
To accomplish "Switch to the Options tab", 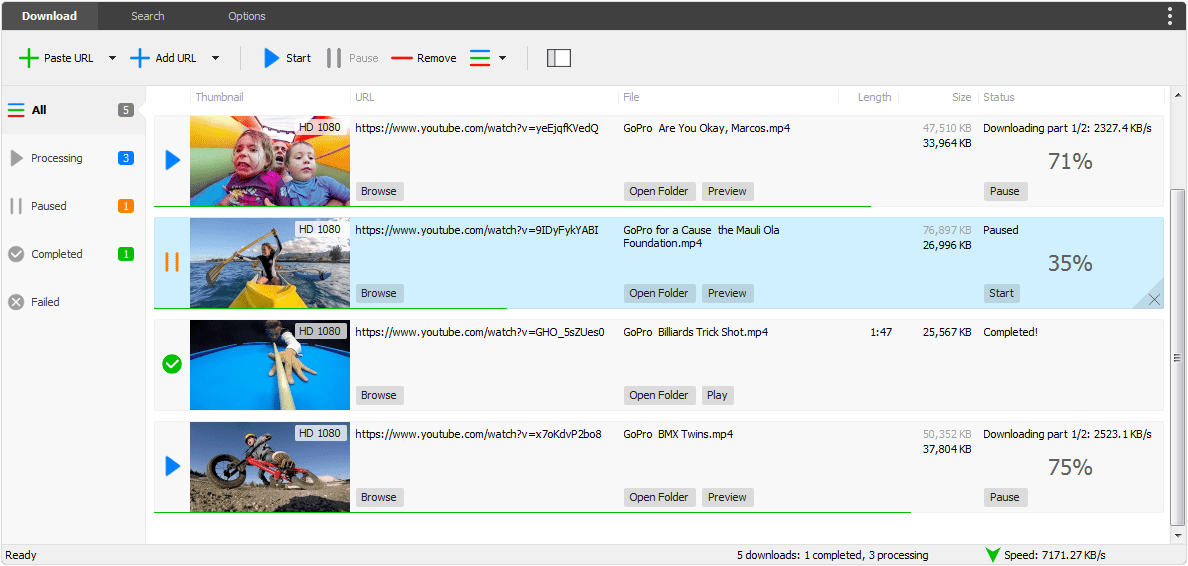I will pos(247,16).
